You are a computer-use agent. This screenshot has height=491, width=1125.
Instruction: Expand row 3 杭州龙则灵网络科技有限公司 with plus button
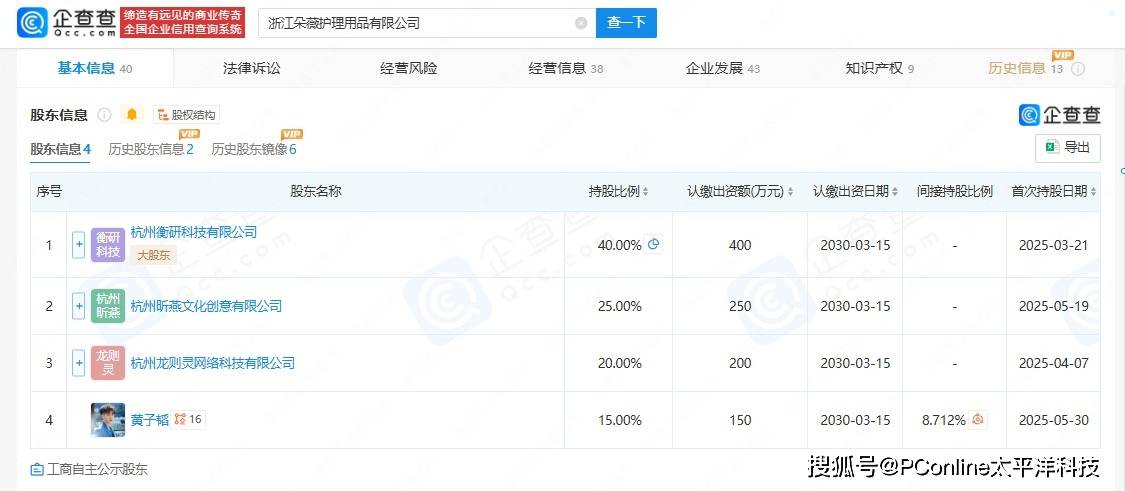(79, 363)
